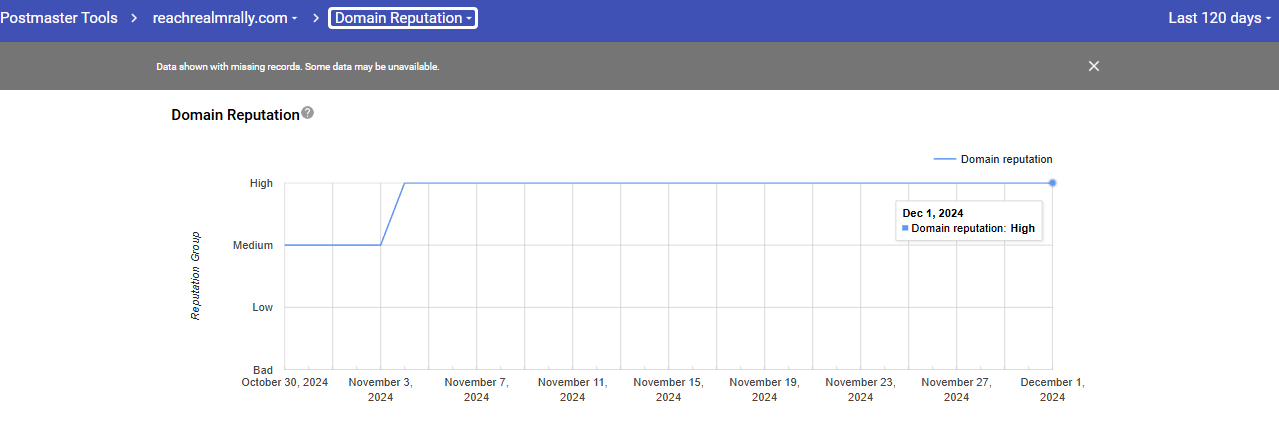Click the breadcrumb chevron before Domain Reputation
Viewport: 1279px width, 438px height.
[316, 18]
